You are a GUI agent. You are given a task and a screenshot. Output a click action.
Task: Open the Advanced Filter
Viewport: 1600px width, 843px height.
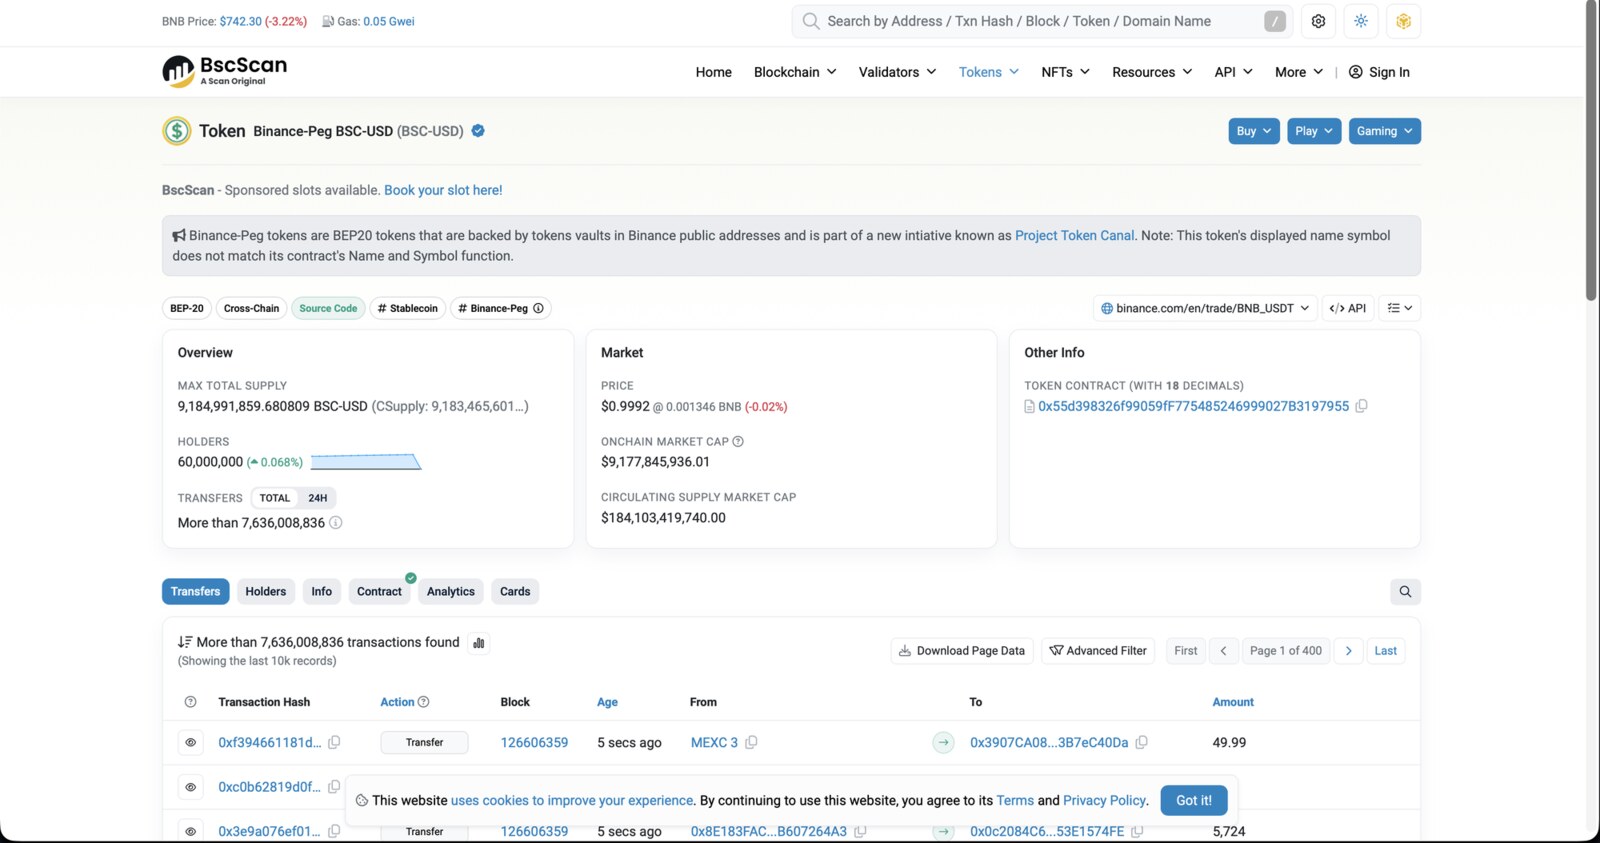pos(1098,651)
